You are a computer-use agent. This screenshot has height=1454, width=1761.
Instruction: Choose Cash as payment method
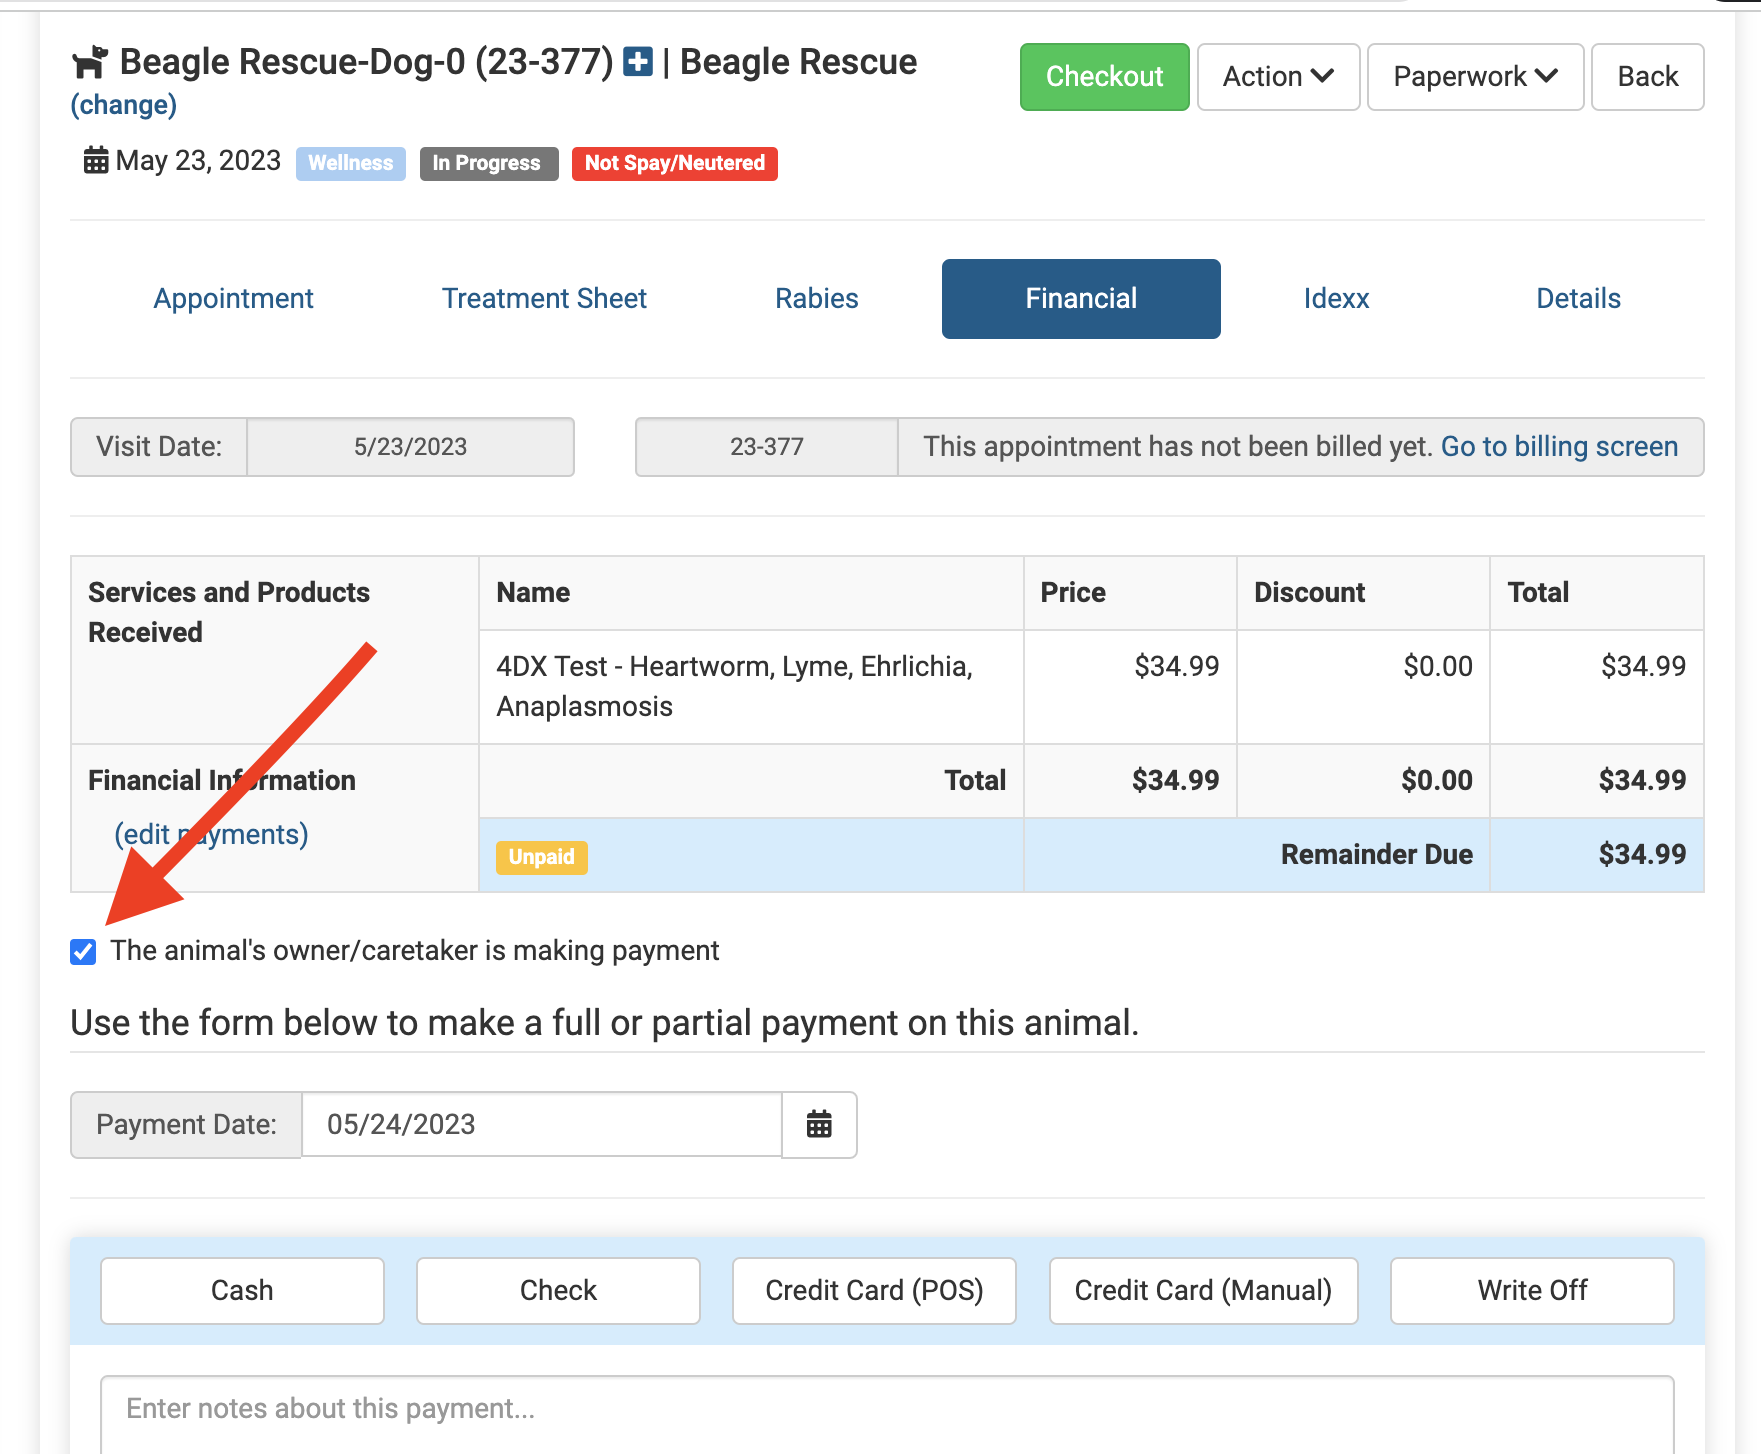tap(242, 1291)
